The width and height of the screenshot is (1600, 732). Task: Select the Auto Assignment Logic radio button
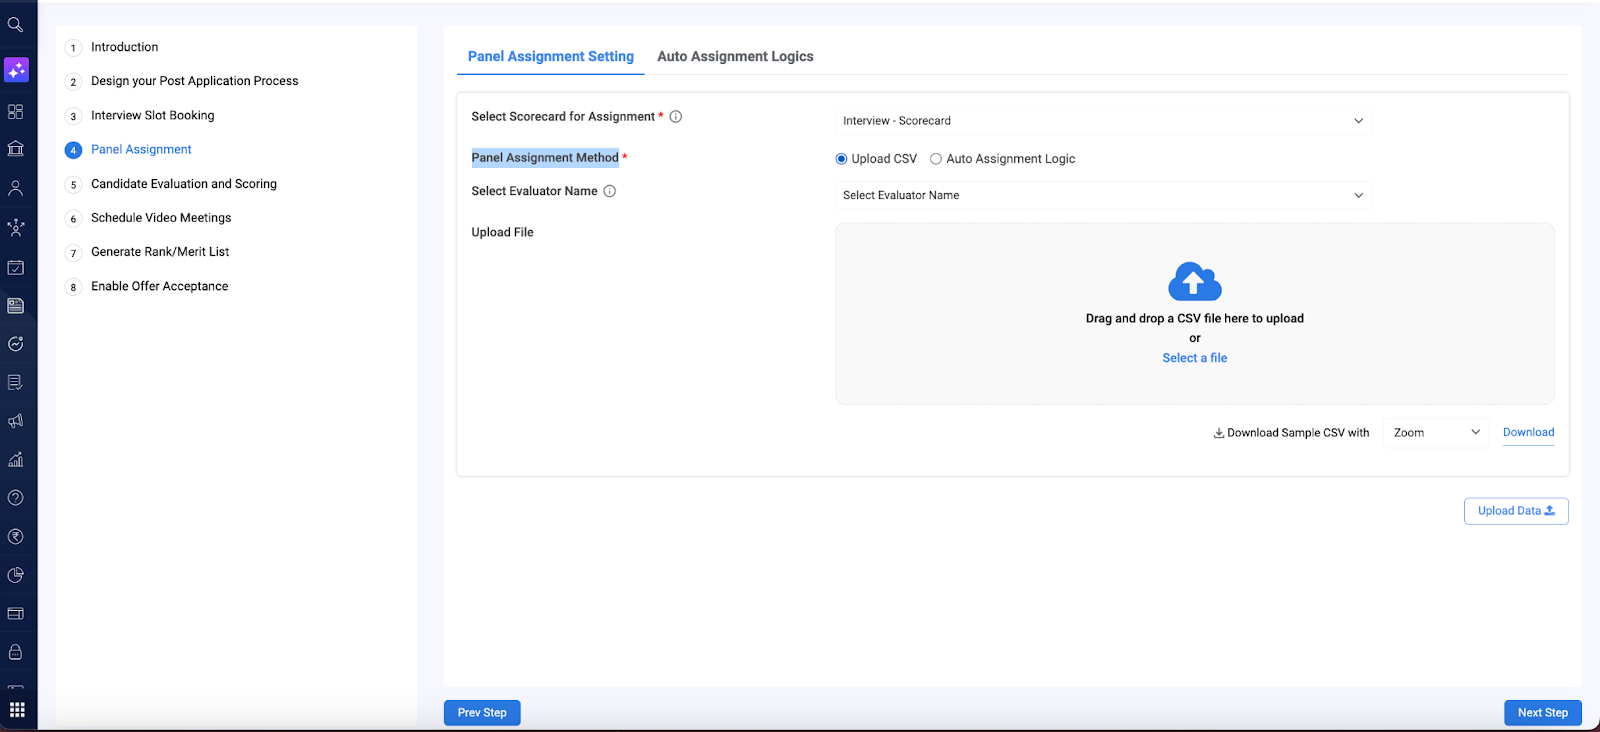tap(936, 159)
